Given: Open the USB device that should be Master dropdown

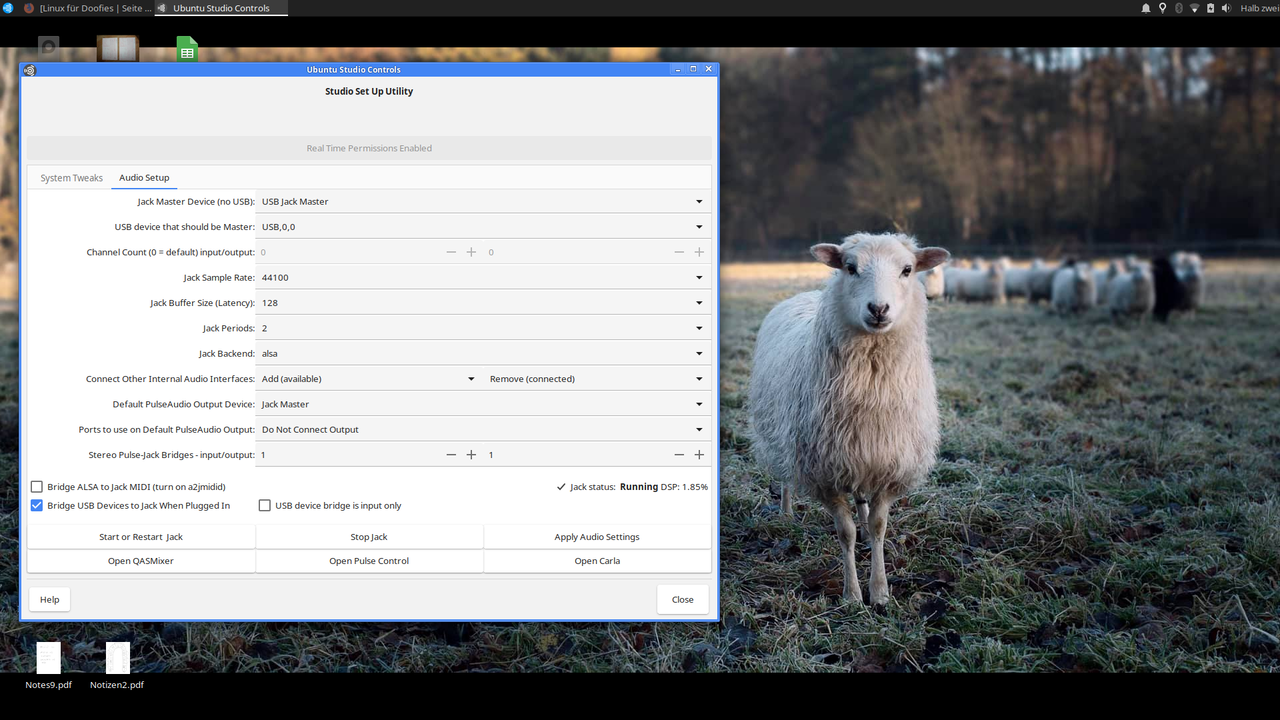Looking at the screenshot, I should [x=483, y=227].
